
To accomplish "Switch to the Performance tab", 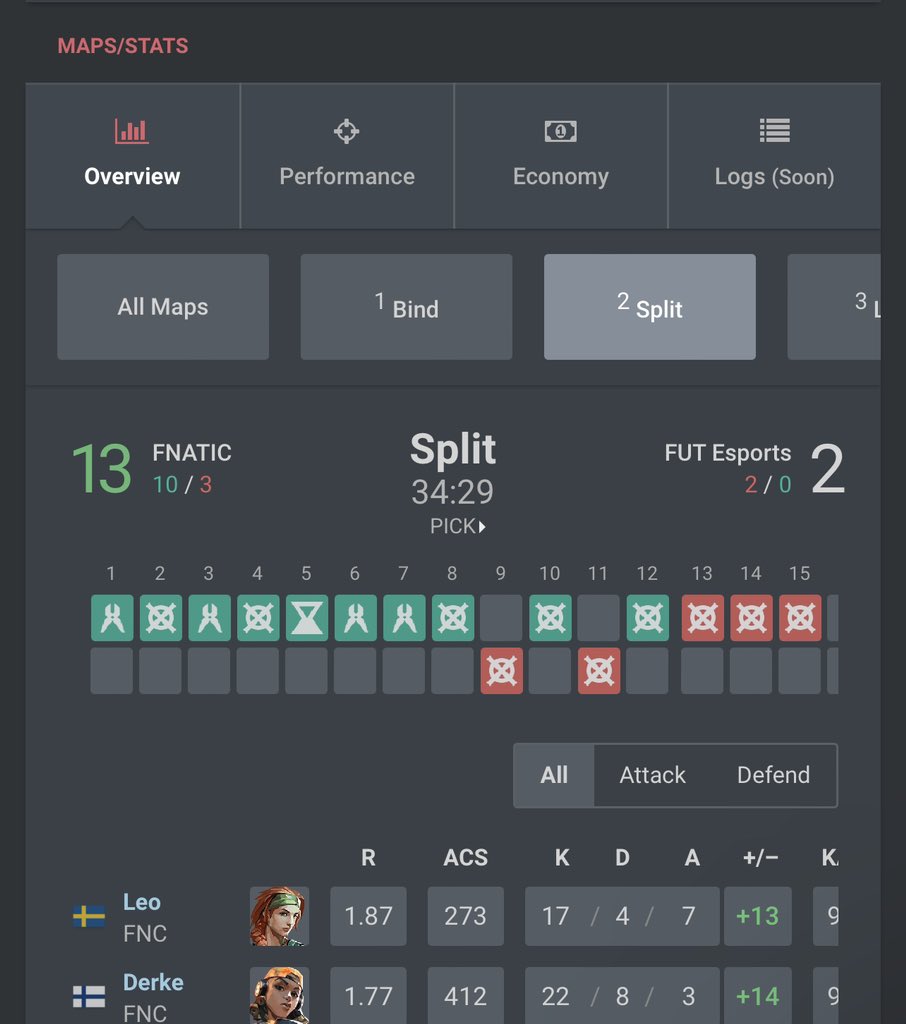I will click(347, 155).
